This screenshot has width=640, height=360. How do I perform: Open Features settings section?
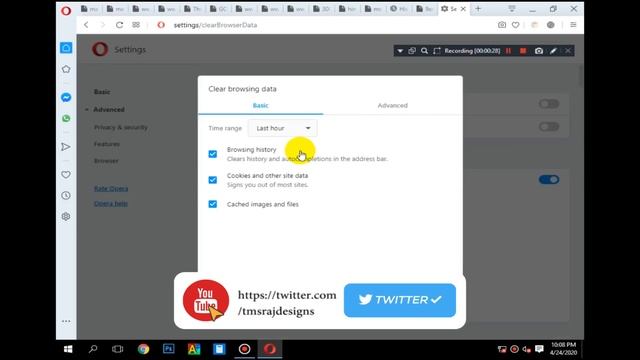(107, 144)
